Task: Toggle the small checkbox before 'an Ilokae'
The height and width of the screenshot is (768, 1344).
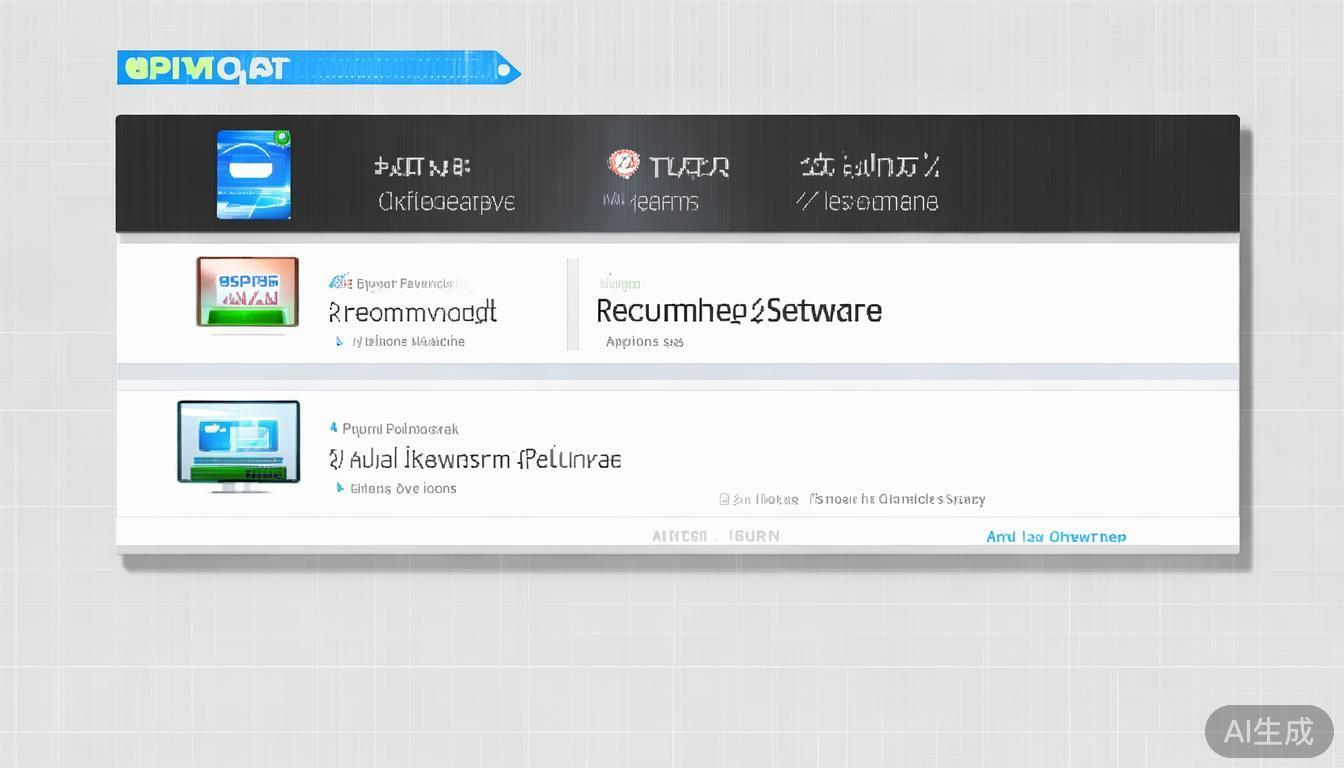Action: (x=724, y=499)
